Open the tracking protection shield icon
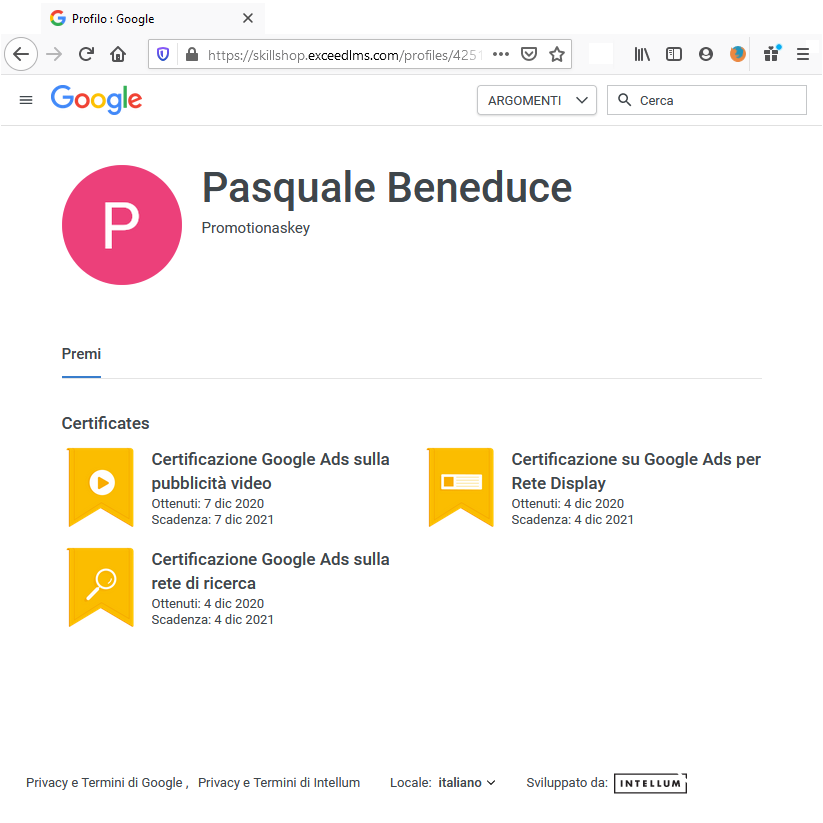The width and height of the screenshot is (823, 823). (x=163, y=54)
